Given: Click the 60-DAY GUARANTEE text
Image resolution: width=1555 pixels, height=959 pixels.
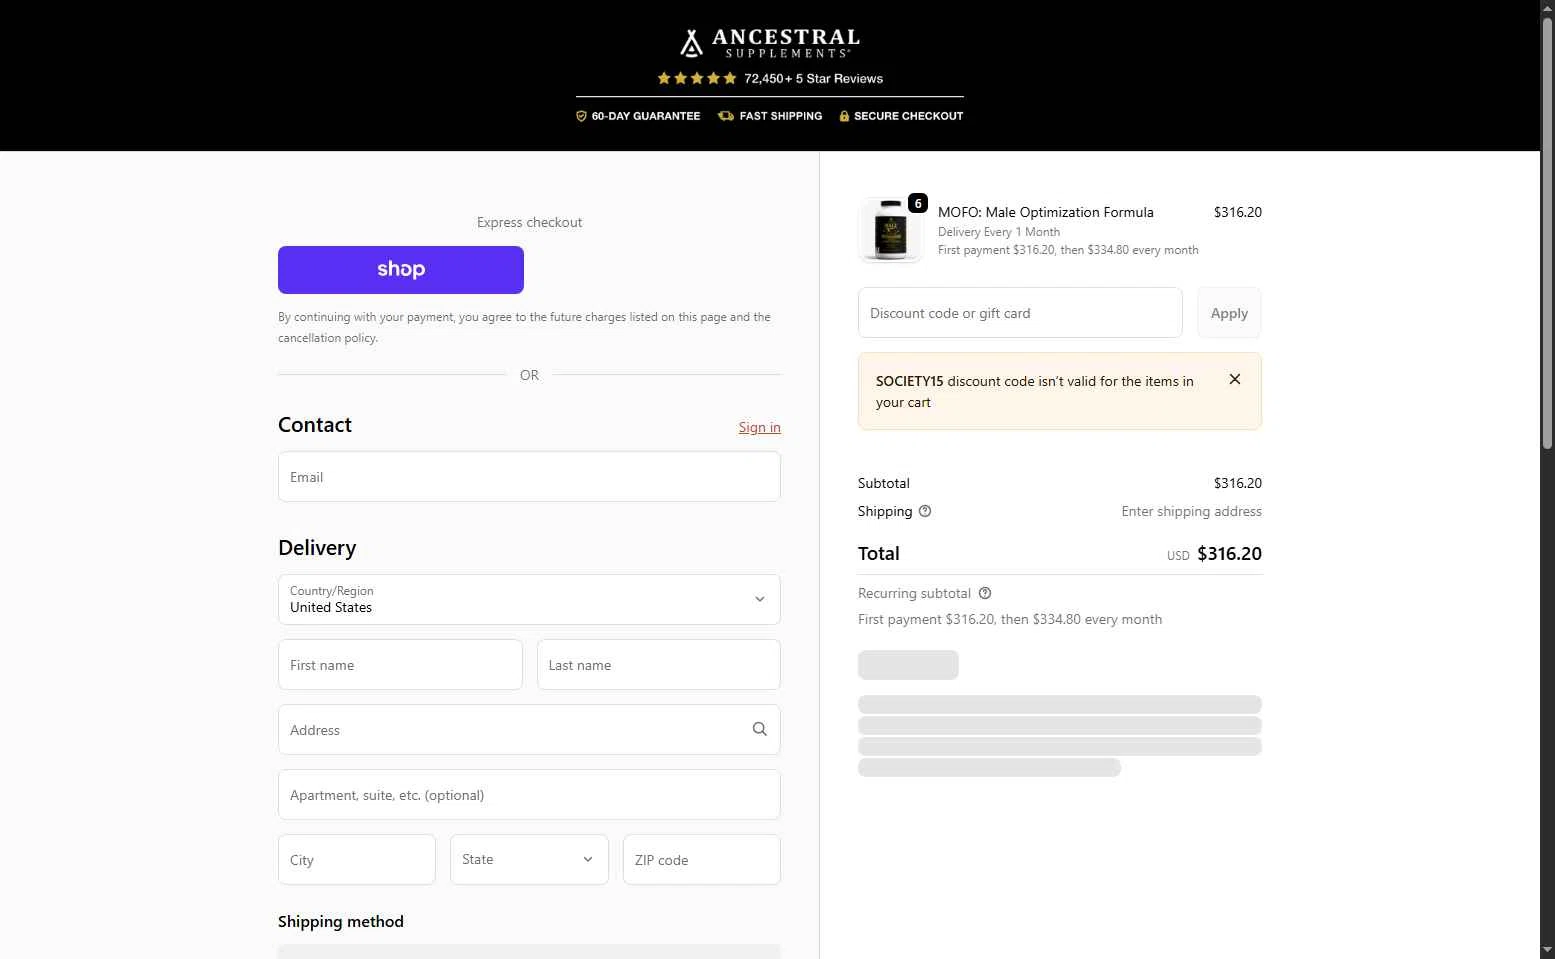Looking at the screenshot, I should pos(646,116).
